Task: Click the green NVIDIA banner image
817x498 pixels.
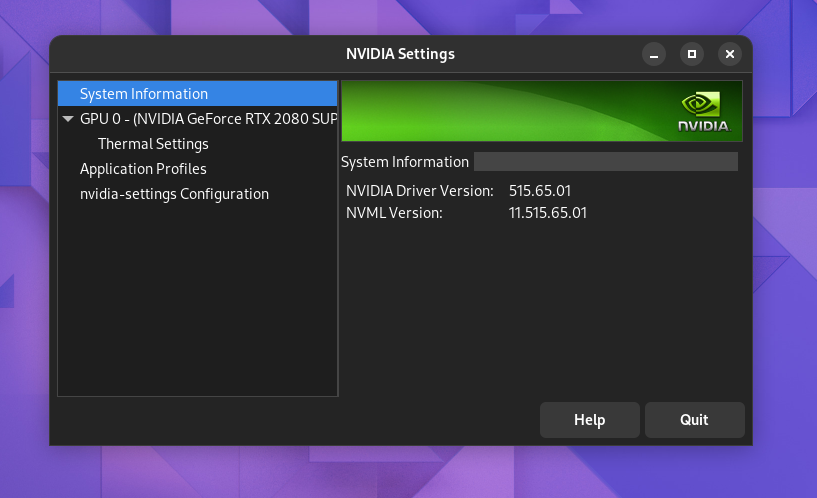Action: (x=542, y=111)
